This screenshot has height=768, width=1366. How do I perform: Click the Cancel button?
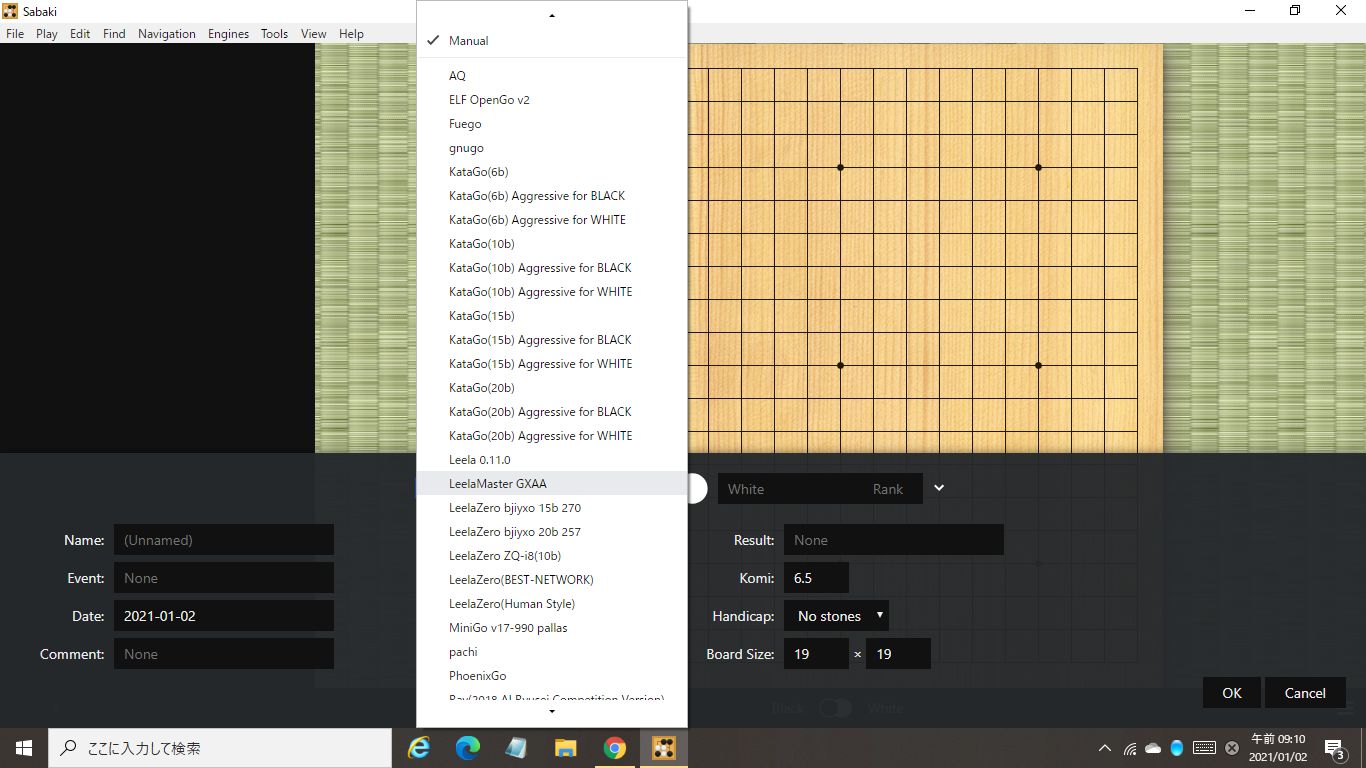pyautogui.click(x=1305, y=693)
